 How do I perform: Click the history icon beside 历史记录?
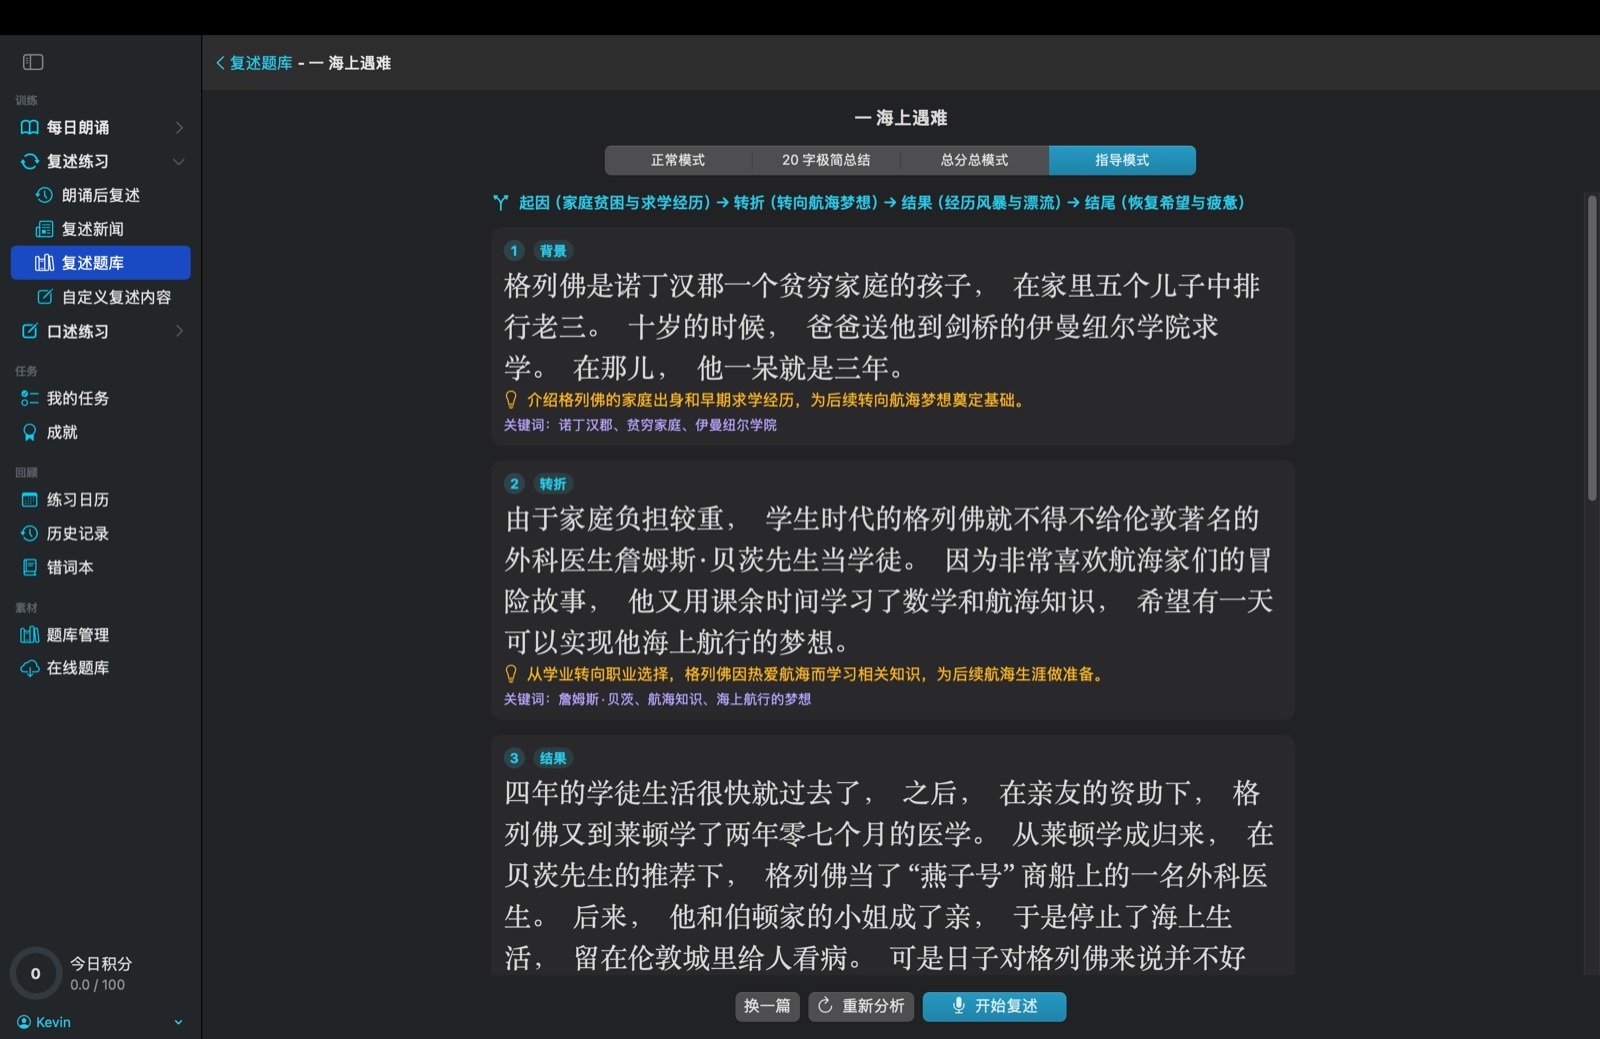point(30,533)
